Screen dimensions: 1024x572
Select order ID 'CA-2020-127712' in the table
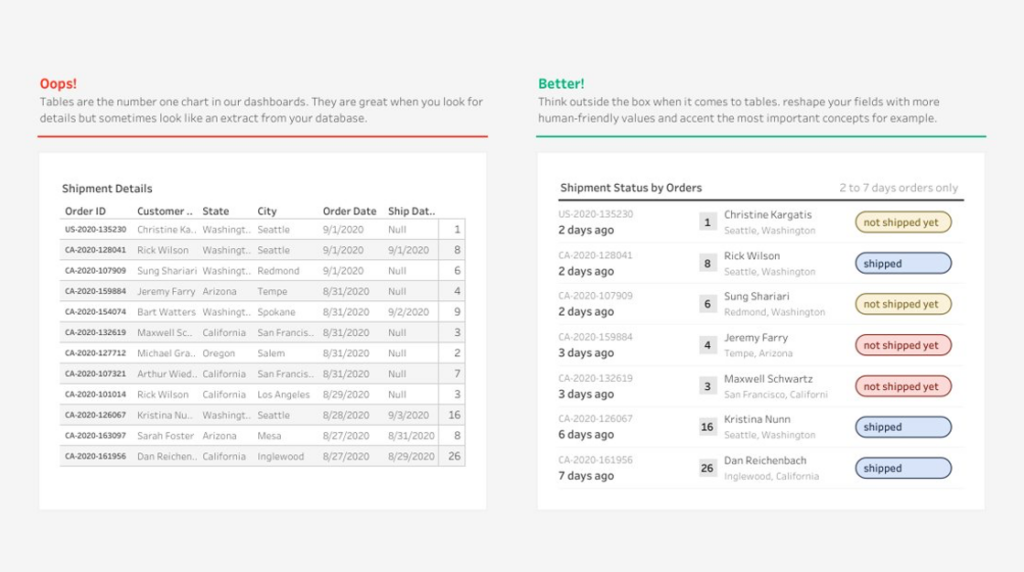click(x=95, y=353)
